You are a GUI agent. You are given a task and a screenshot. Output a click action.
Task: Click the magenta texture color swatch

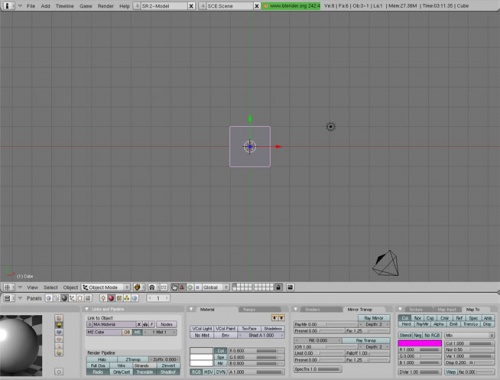(x=420, y=343)
